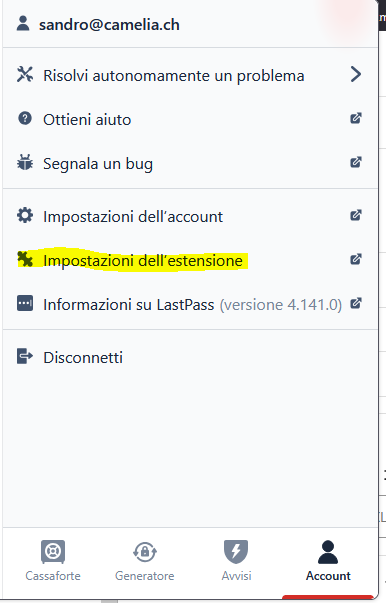This screenshot has width=386, height=603.
Task: Click the gear icon for account settings
Action: tap(25, 215)
